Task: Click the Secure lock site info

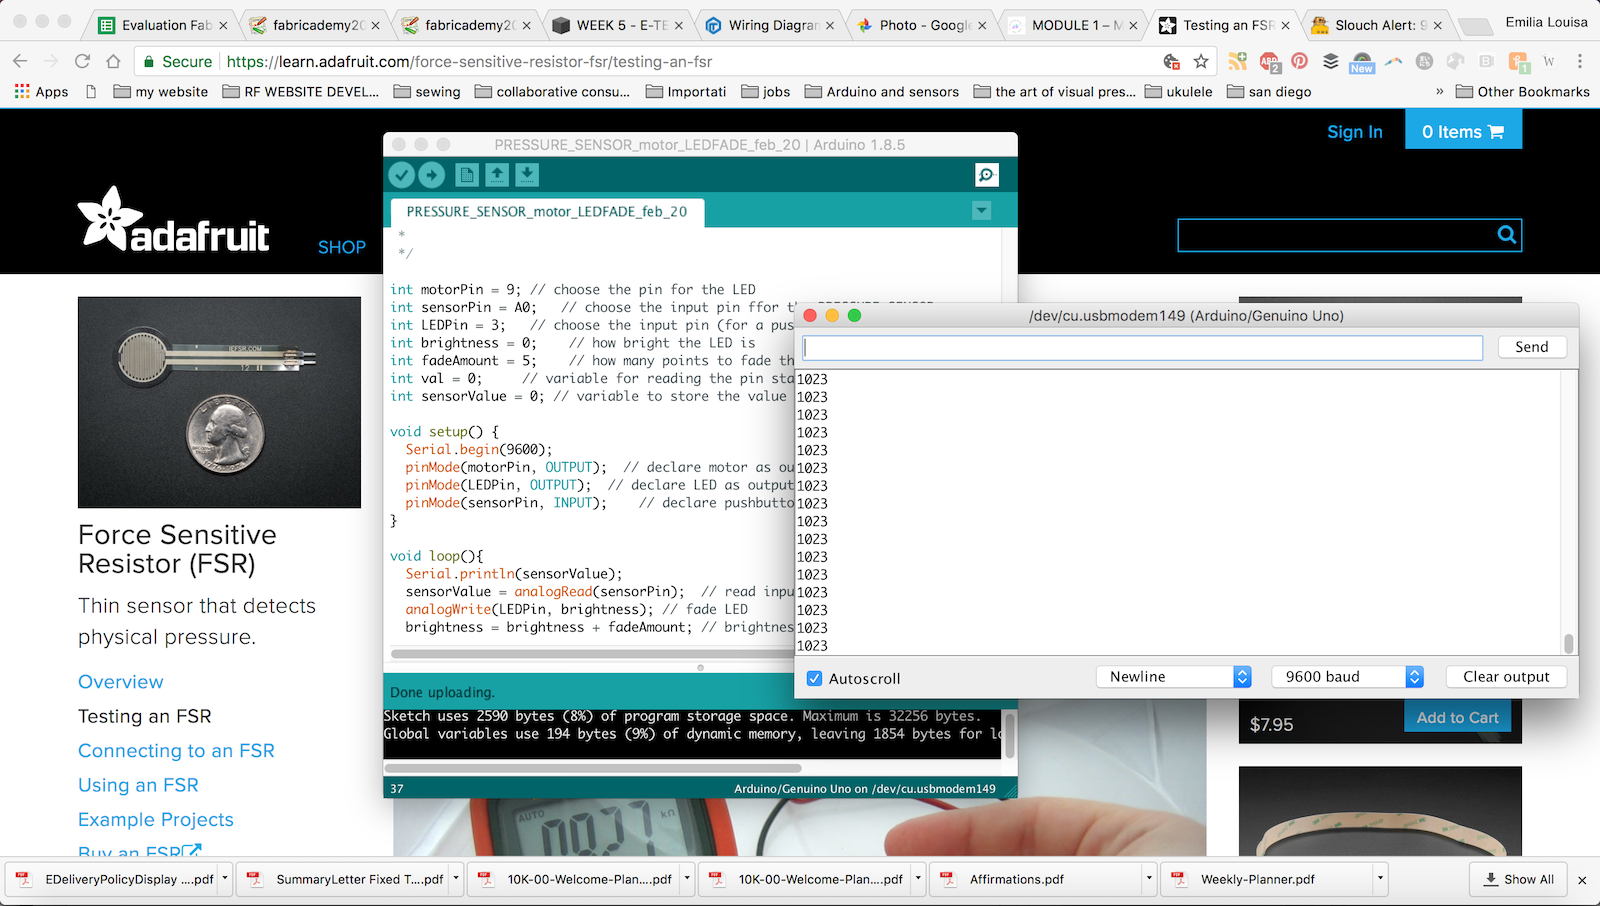Action: pyautogui.click(x=178, y=61)
